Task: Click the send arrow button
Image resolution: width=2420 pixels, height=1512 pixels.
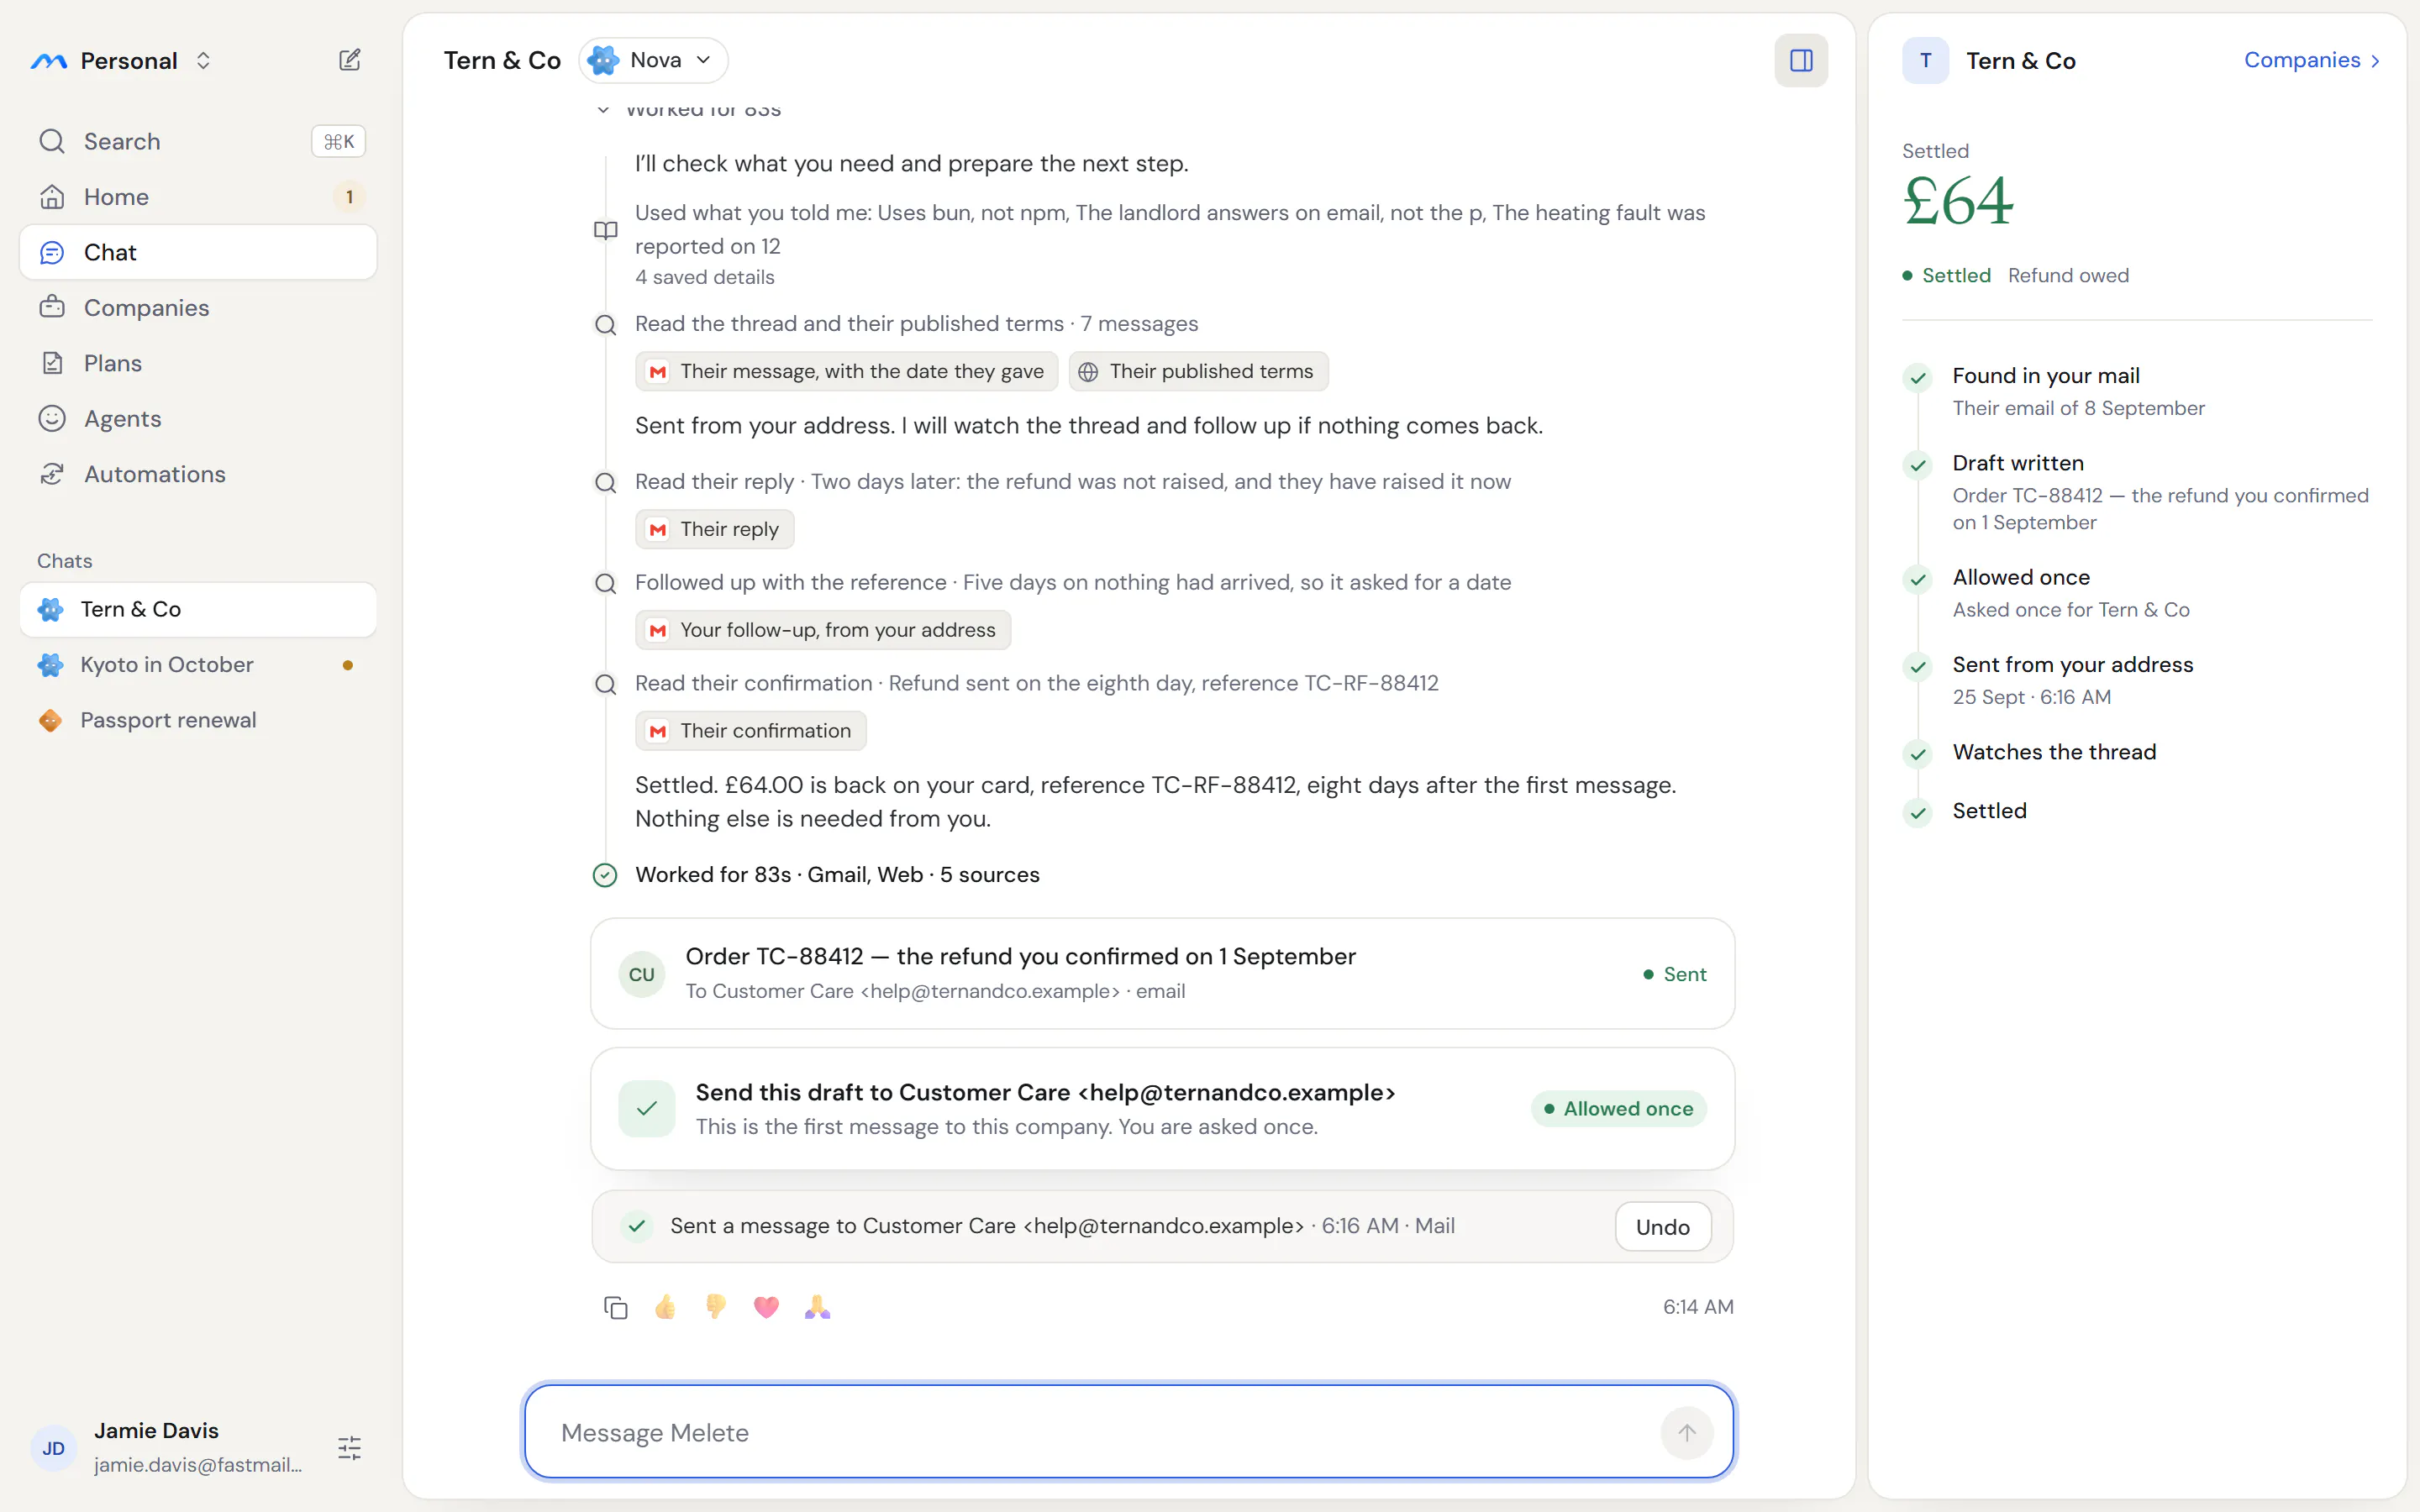Action: pyautogui.click(x=1687, y=1433)
